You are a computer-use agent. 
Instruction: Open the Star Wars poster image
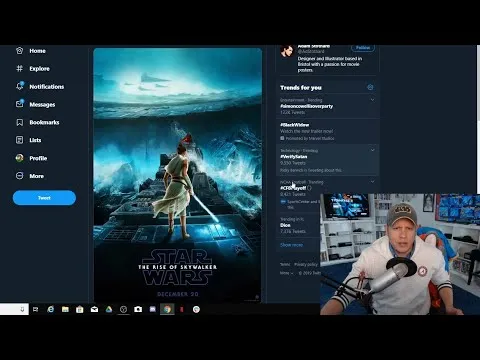[178, 175]
